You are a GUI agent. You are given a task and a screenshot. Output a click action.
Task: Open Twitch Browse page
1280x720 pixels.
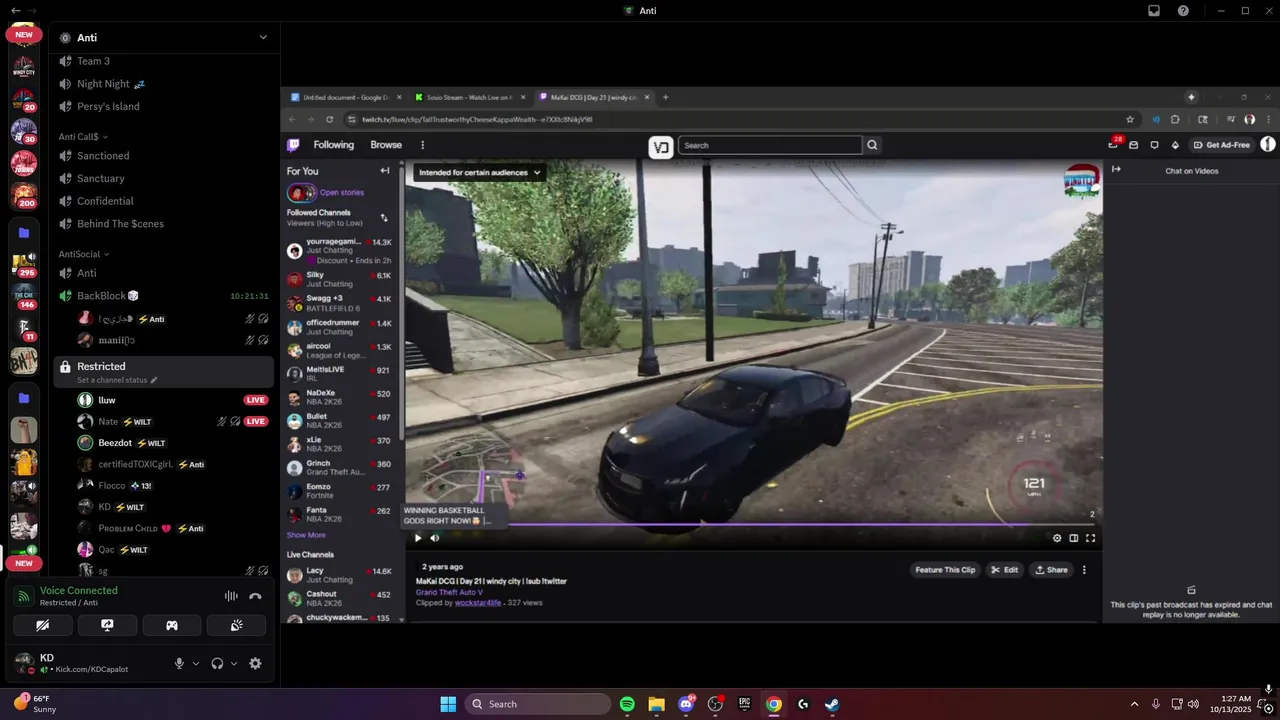386,145
